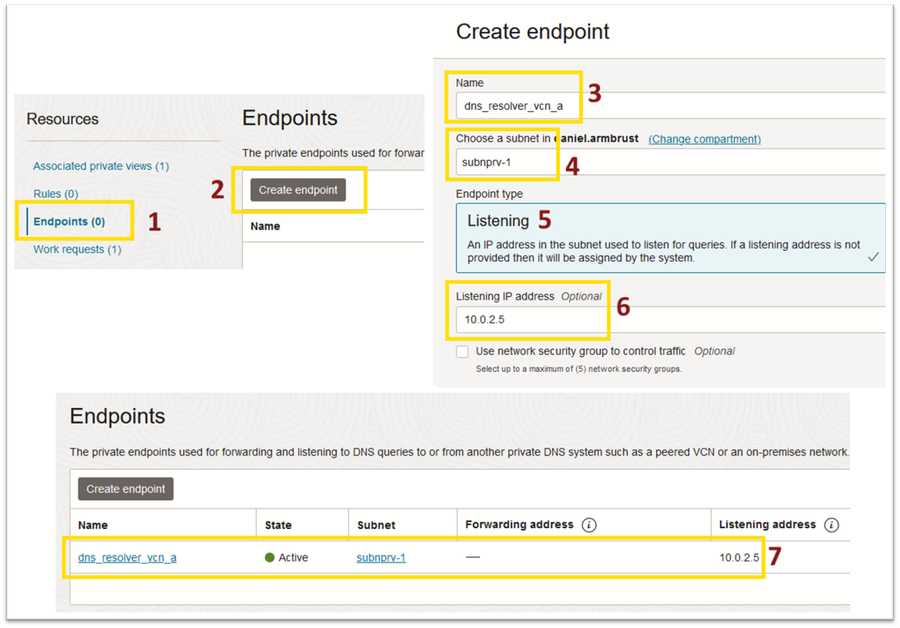Screen dimensions: 900x628
Task: Click the Create endpoint button
Action: tap(298, 189)
